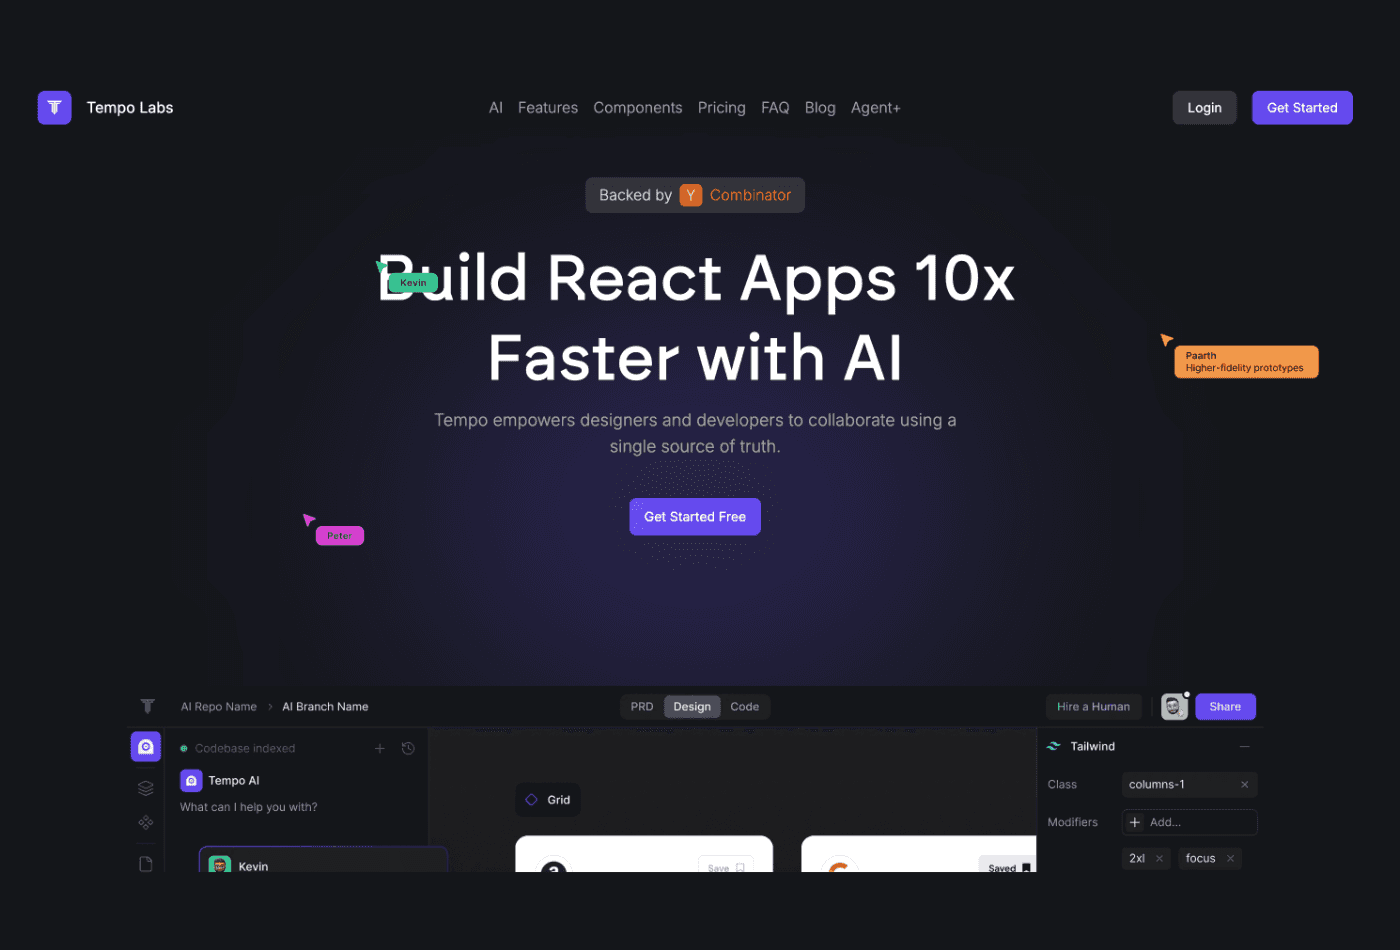This screenshot has width=1400, height=950.
Task: Open the AI chat sidebar icon
Action: click(146, 747)
